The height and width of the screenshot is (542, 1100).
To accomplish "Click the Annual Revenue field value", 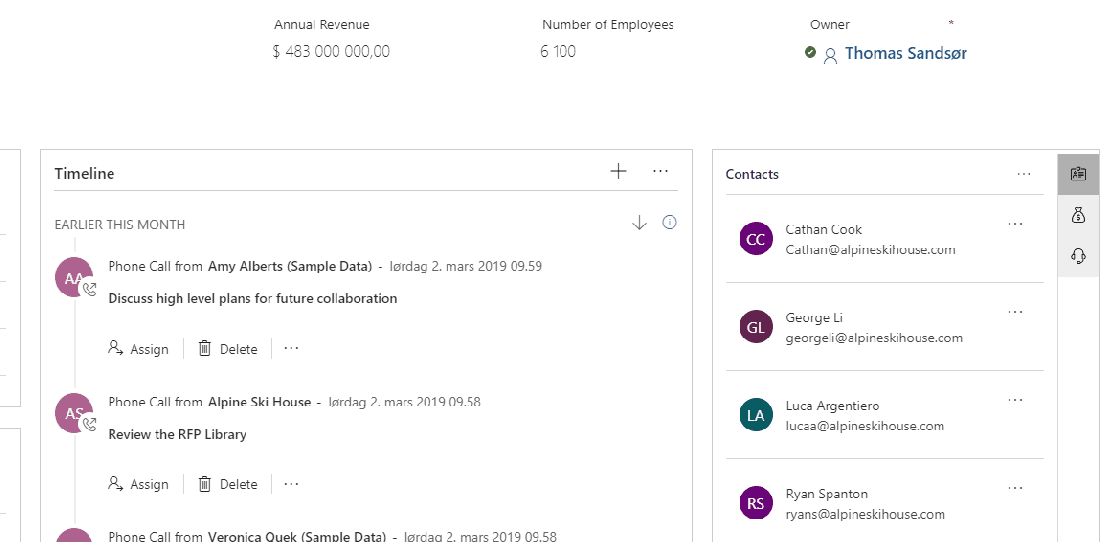I will (331, 52).
